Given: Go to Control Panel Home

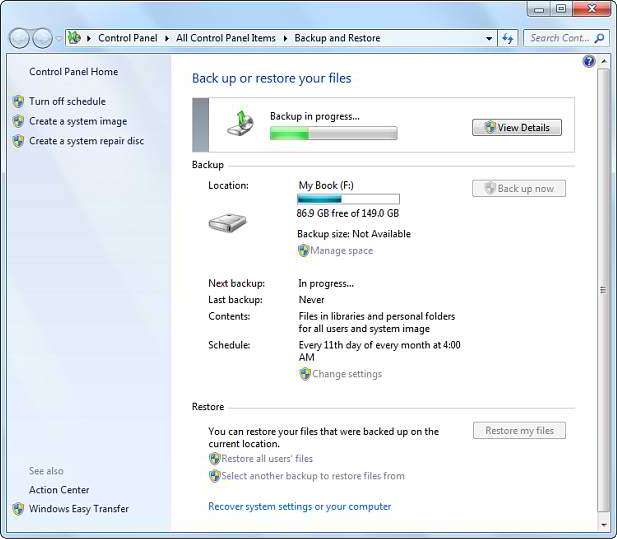Looking at the screenshot, I should (74, 72).
